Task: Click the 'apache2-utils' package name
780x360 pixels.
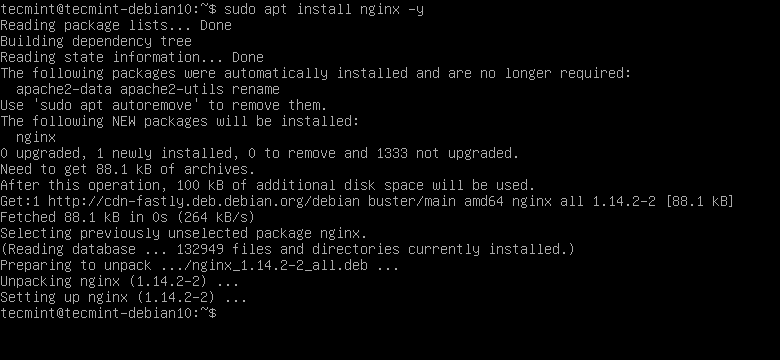Action: (172, 90)
